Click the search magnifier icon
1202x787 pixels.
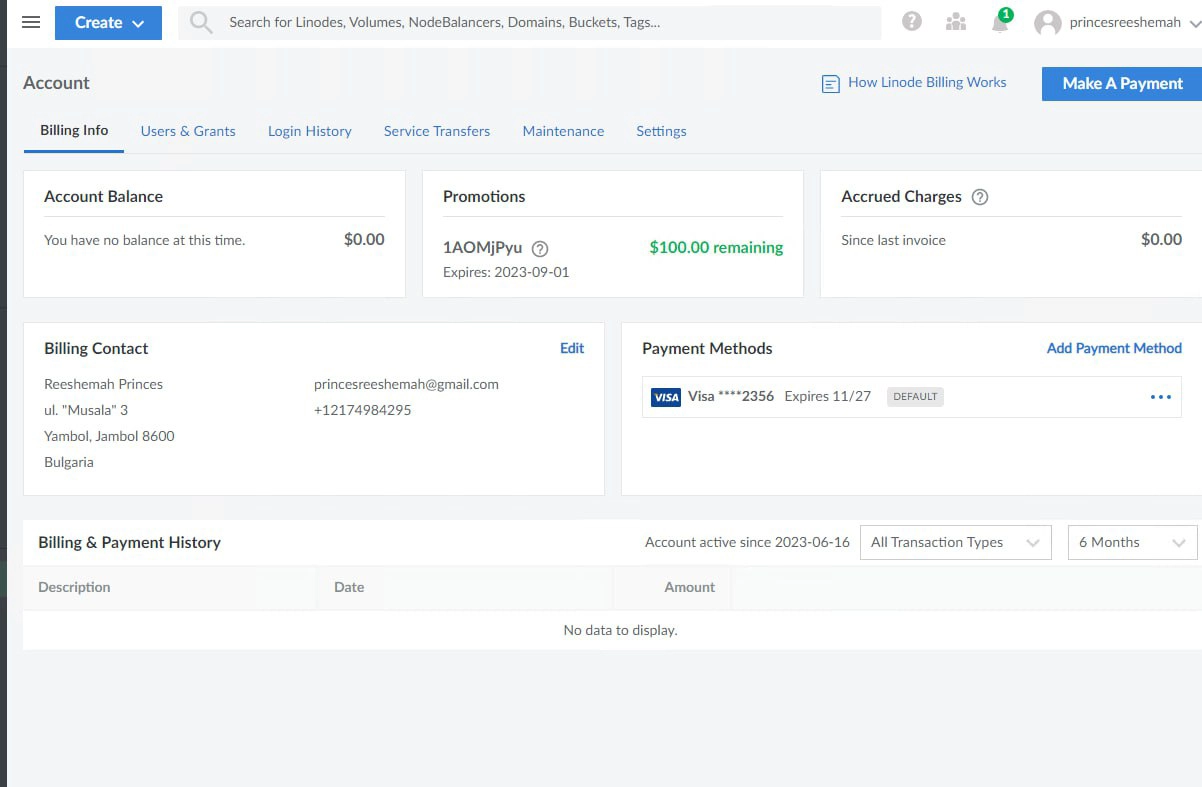point(201,22)
